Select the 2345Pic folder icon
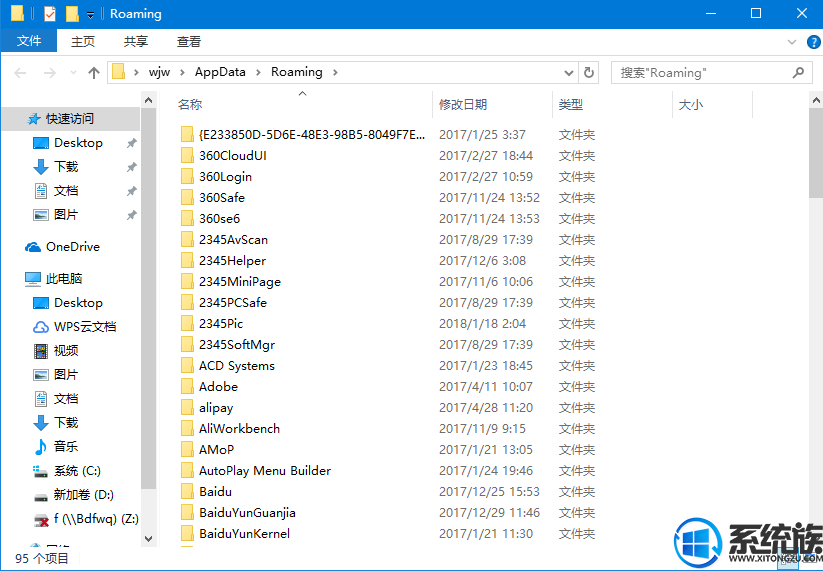Image resolution: width=823 pixels, height=571 pixels. pyautogui.click(x=187, y=324)
